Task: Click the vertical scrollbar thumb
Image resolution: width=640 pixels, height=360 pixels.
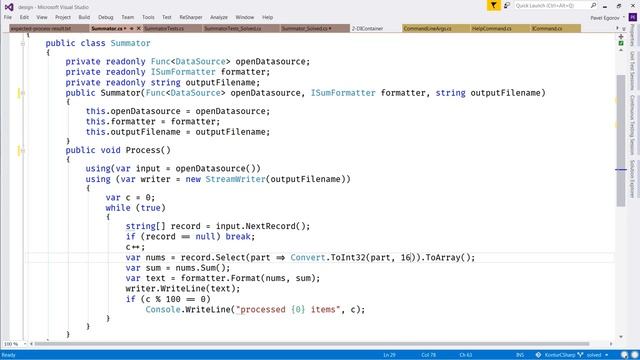Action: [621, 141]
